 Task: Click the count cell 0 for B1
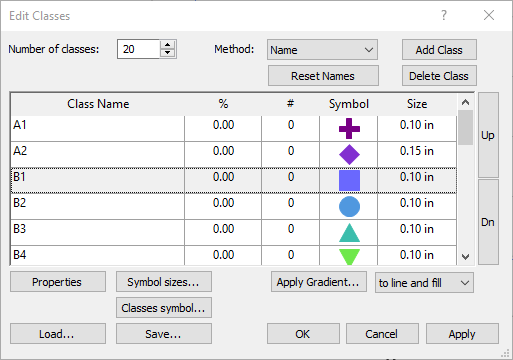pos(291,181)
